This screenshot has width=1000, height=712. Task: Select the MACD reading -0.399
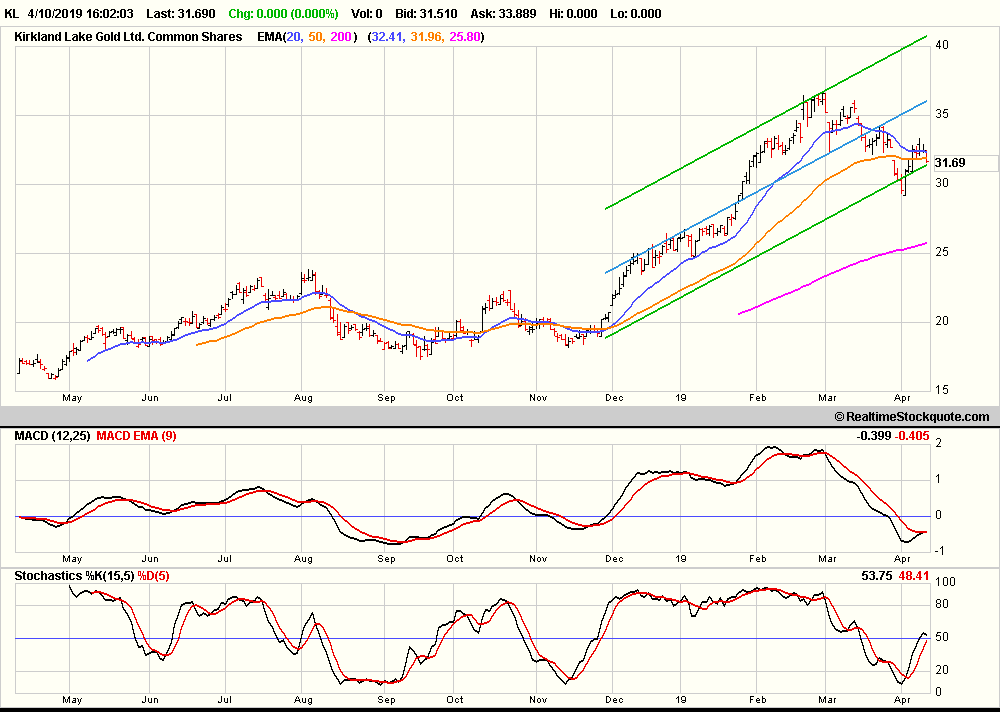pyautogui.click(x=874, y=436)
